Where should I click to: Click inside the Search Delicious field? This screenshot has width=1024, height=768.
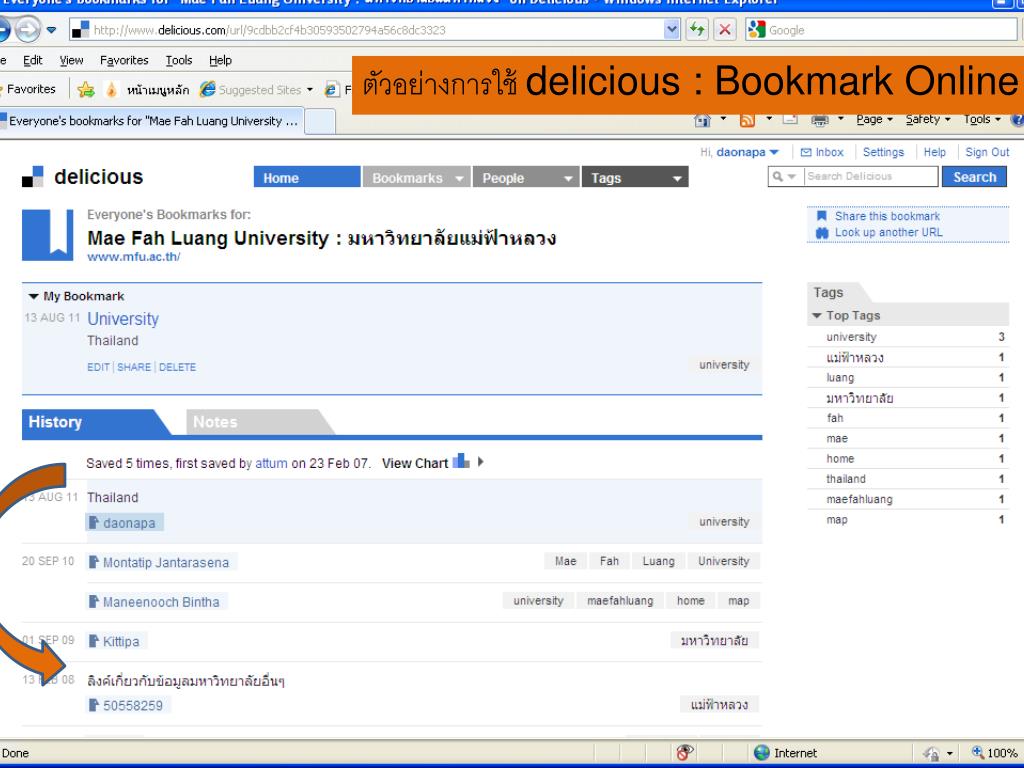tap(871, 176)
